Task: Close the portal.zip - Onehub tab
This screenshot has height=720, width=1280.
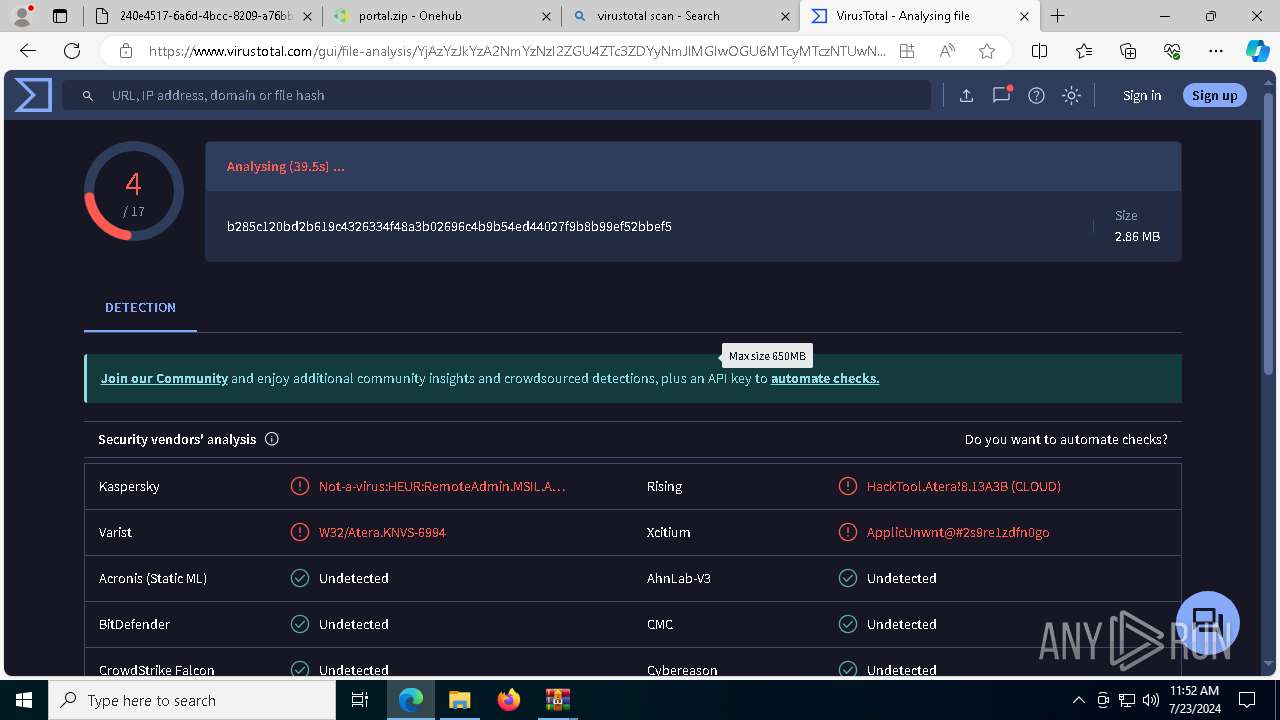Action: tap(546, 16)
